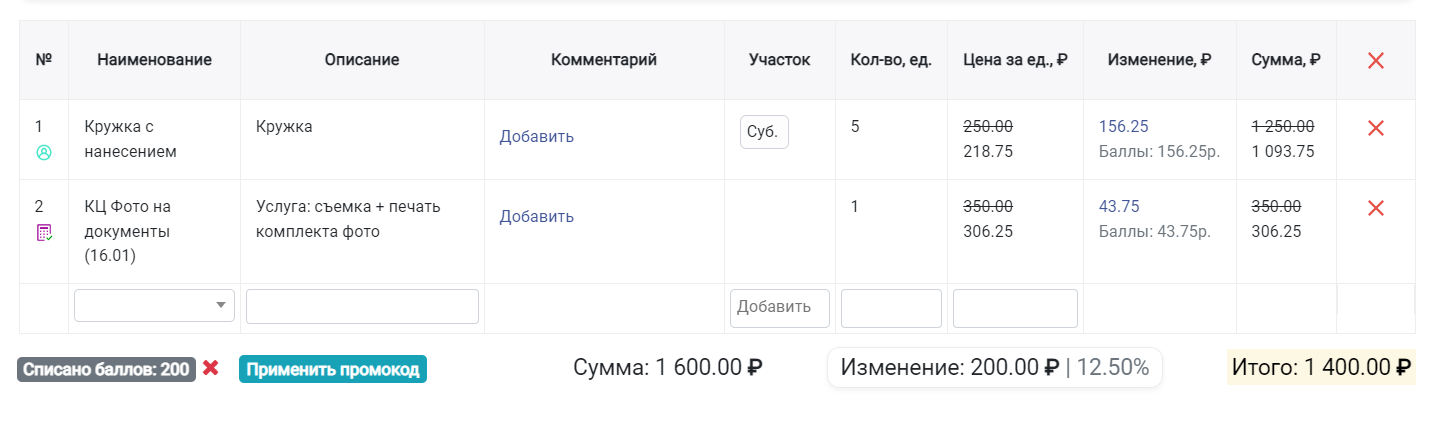
Task: Click the Списано баллов: 200 badge
Action: (x=106, y=369)
